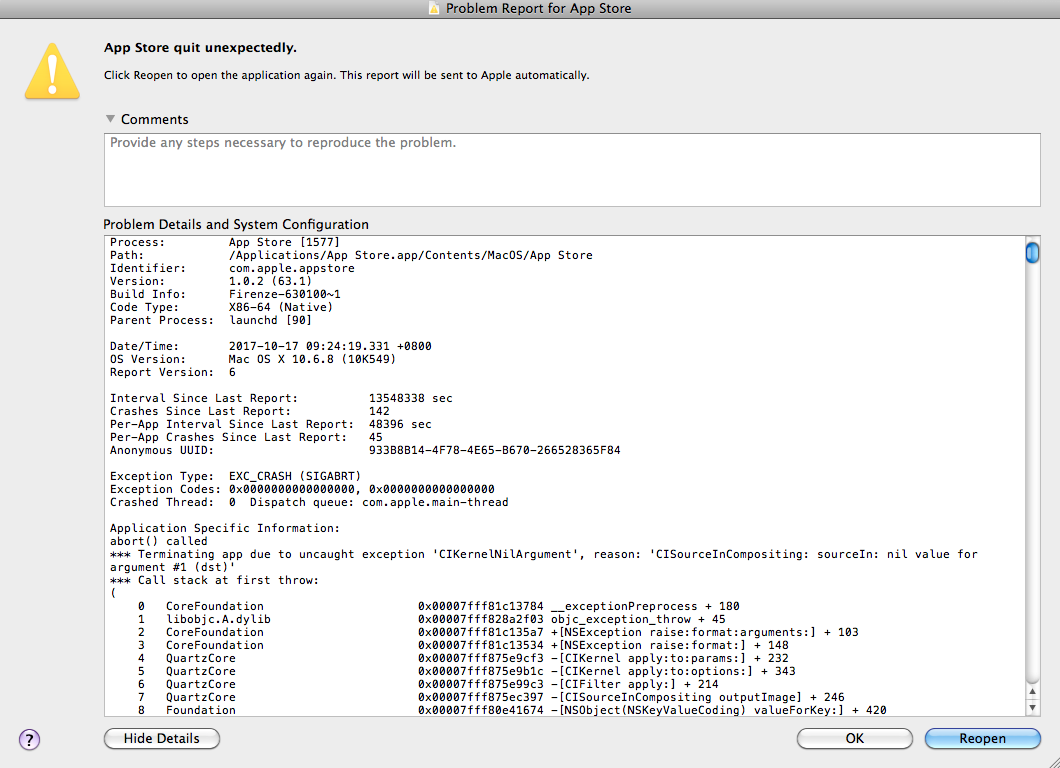
Task: Click the Crashed Thread 'com.apple.main-thread' line
Action: 309,502
